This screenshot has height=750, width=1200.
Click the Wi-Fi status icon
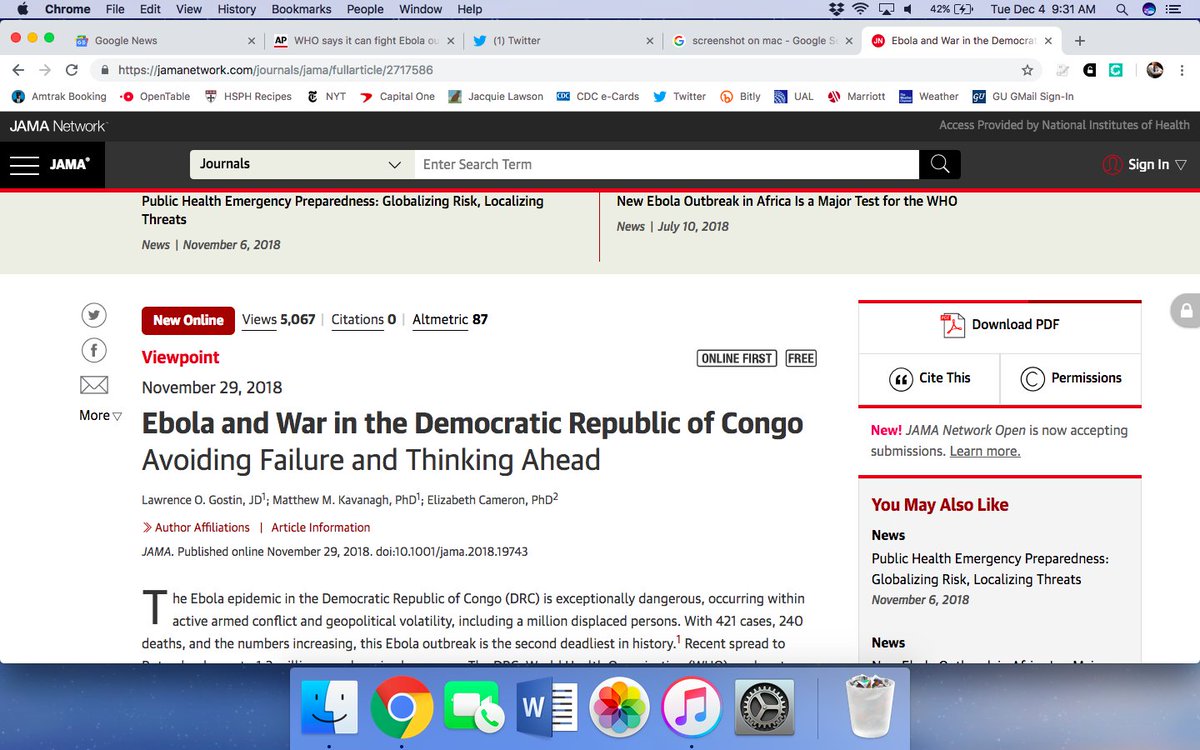(860, 9)
